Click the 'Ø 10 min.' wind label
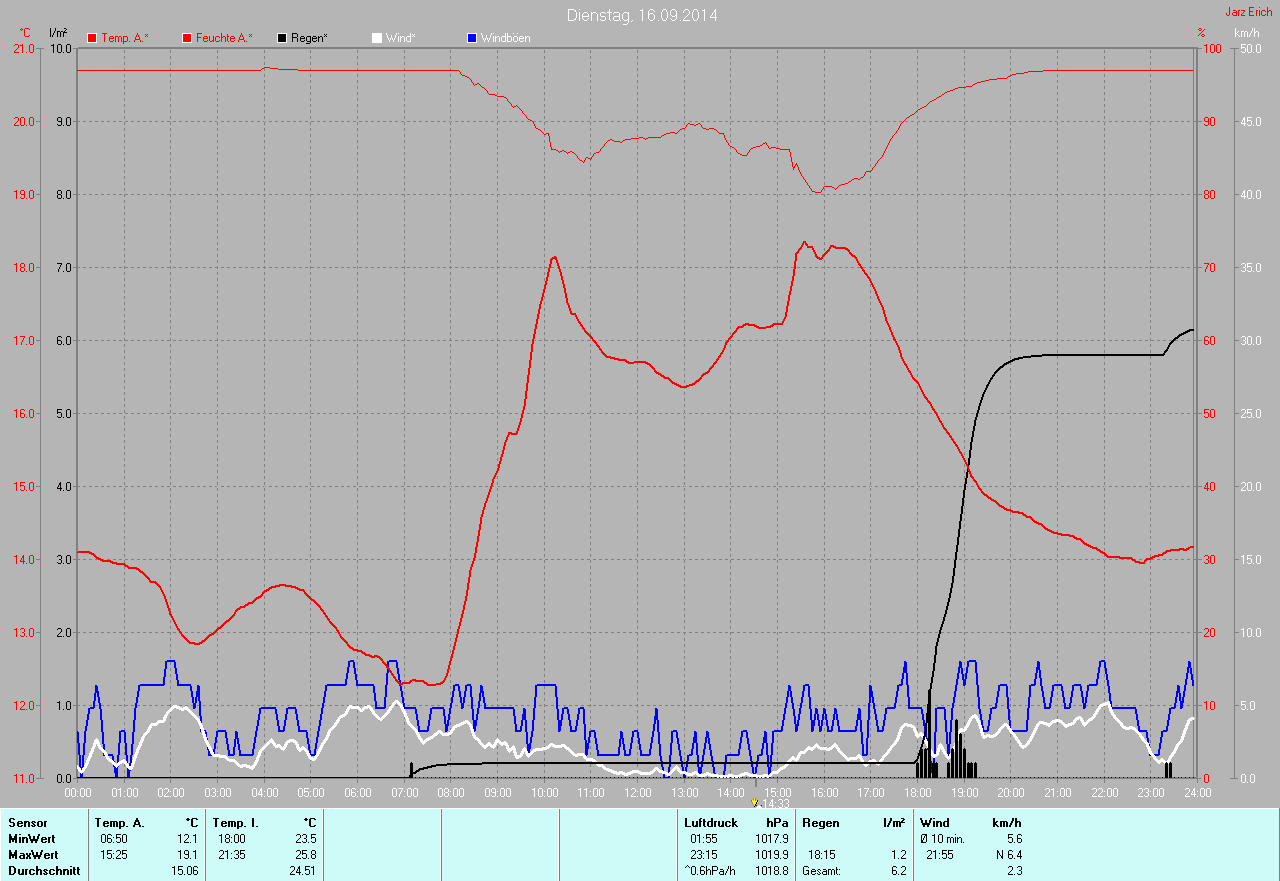Image resolution: width=1280 pixels, height=881 pixels. [x=944, y=838]
